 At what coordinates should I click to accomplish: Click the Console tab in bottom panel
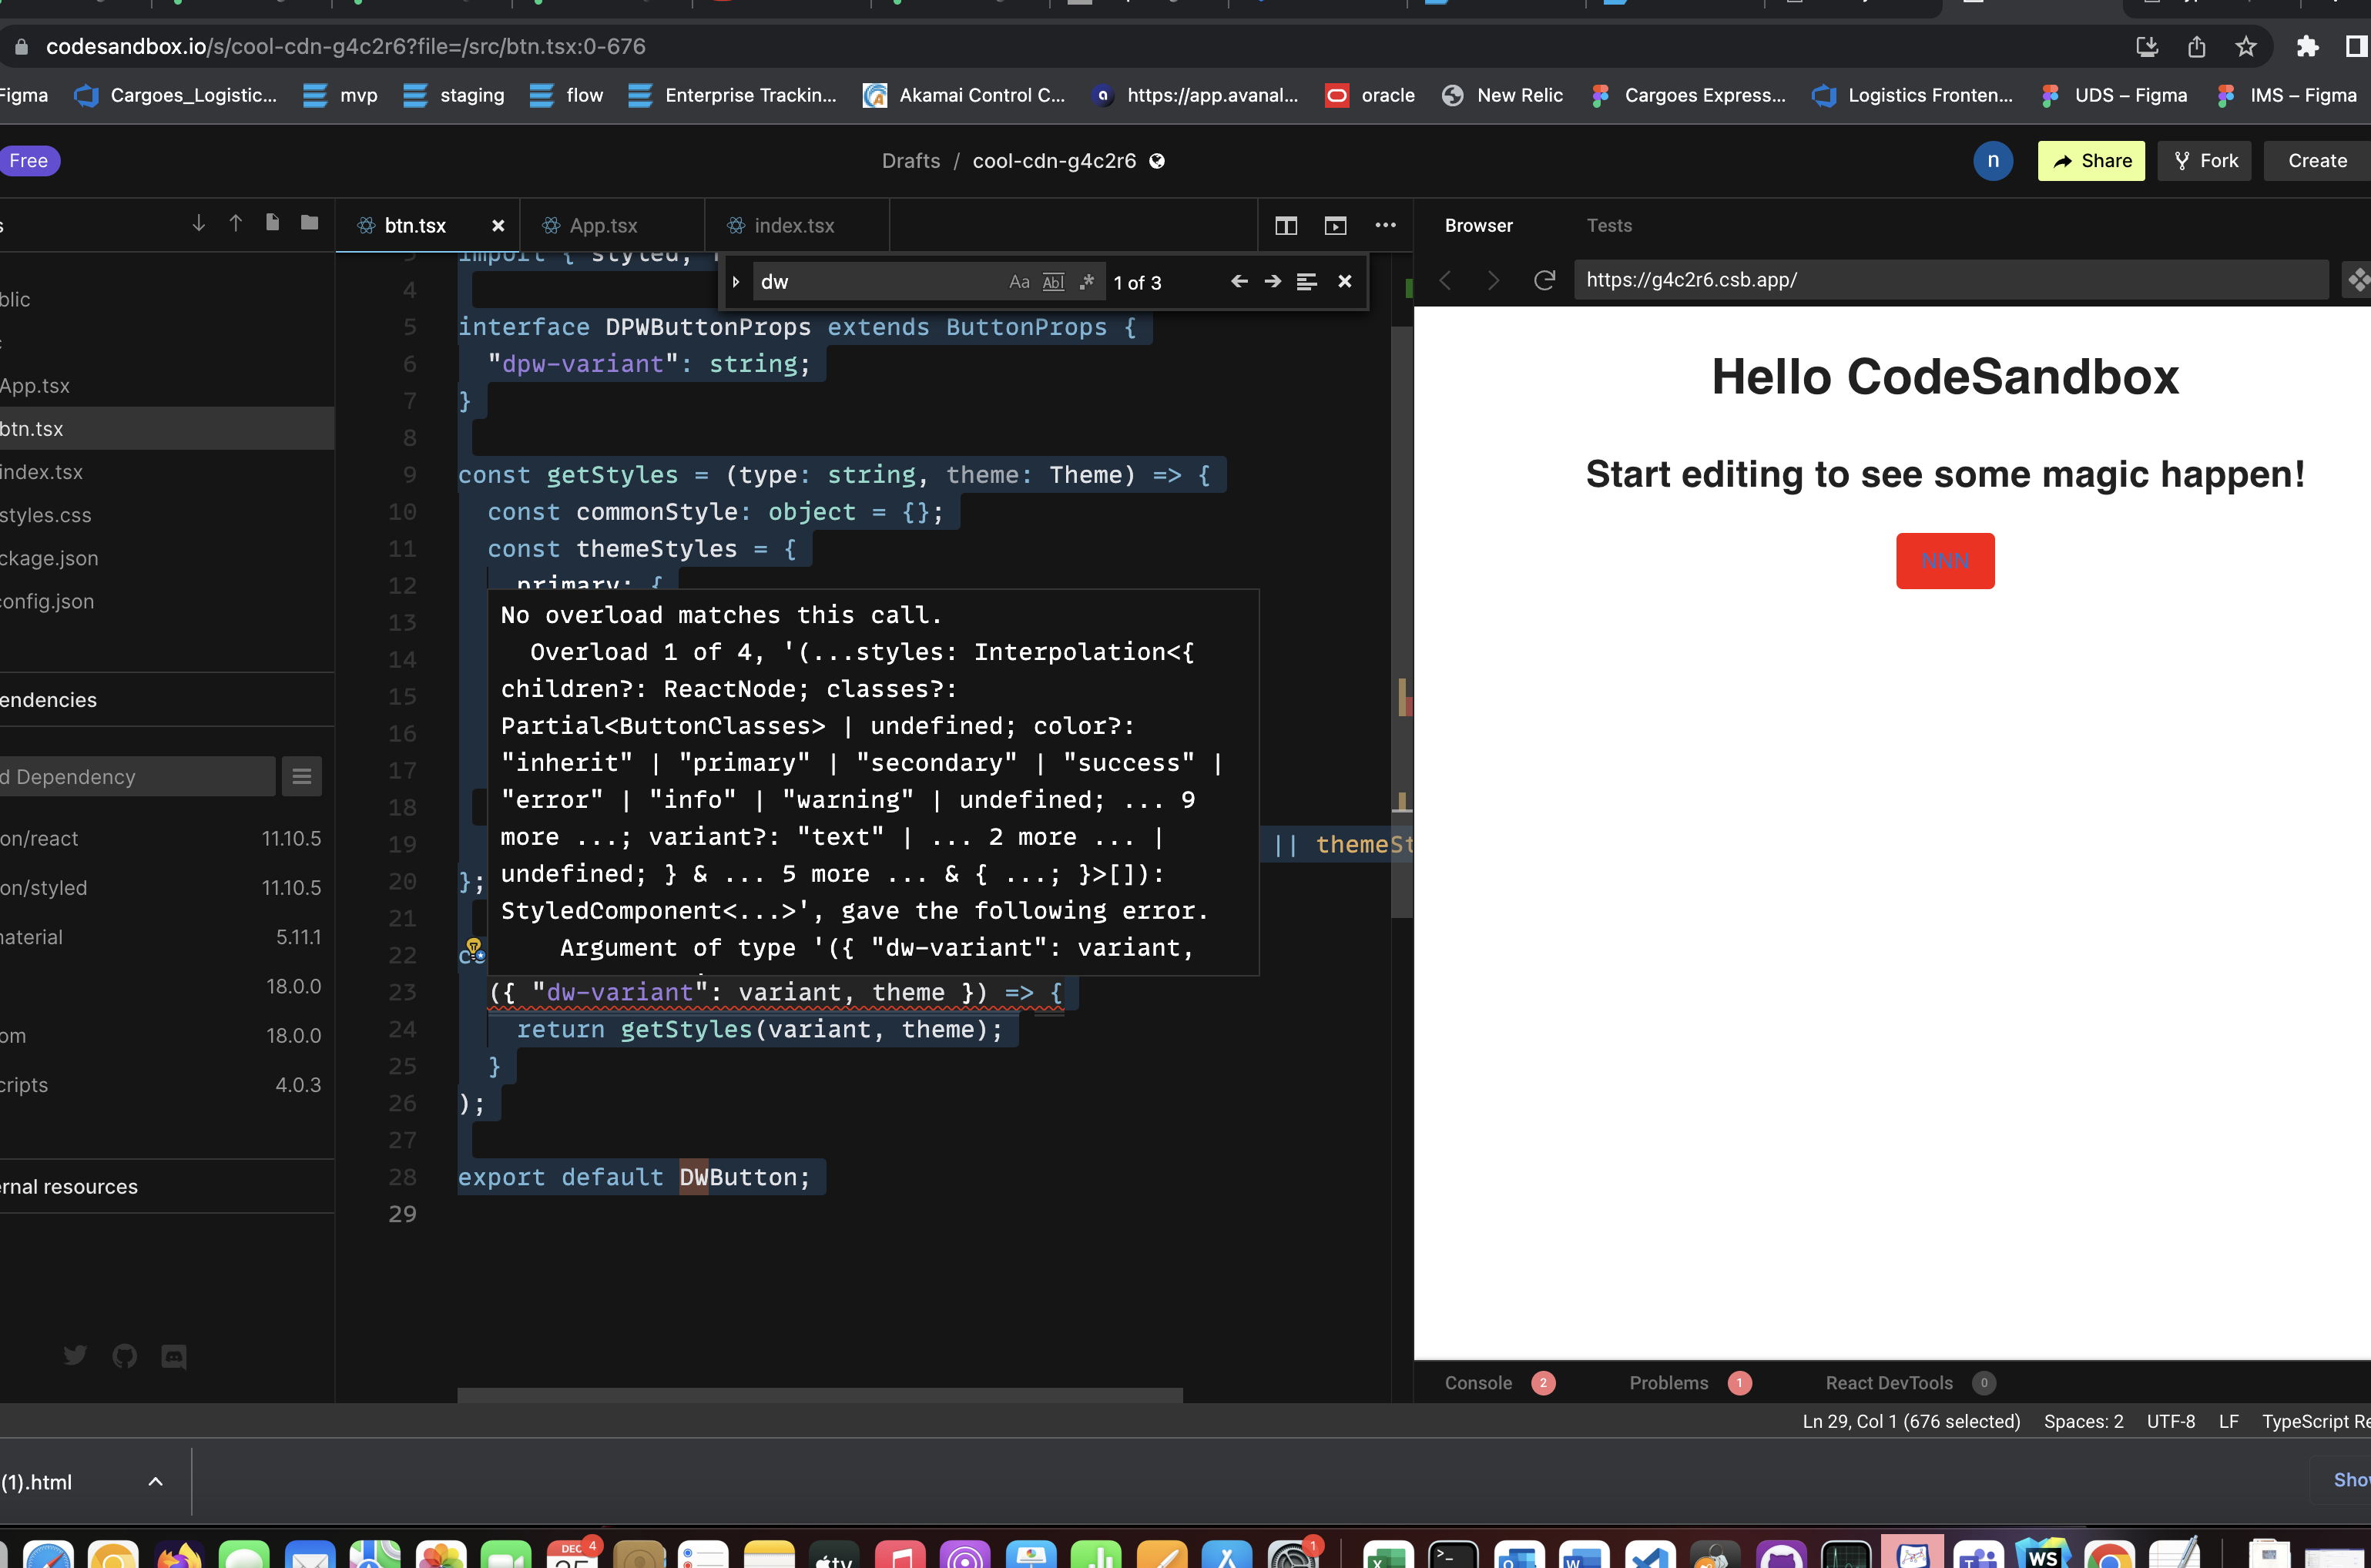[1477, 1382]
